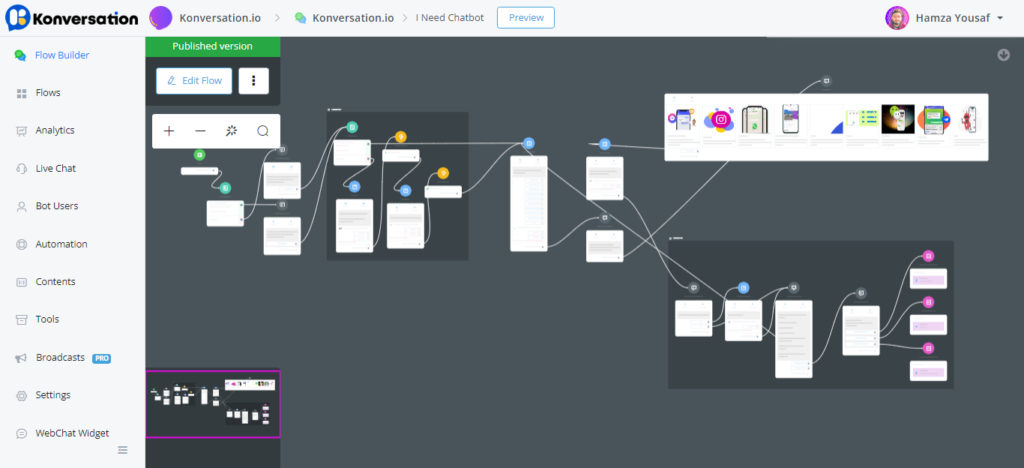Open the three-dot more options menu

click(x=254, y=81)
